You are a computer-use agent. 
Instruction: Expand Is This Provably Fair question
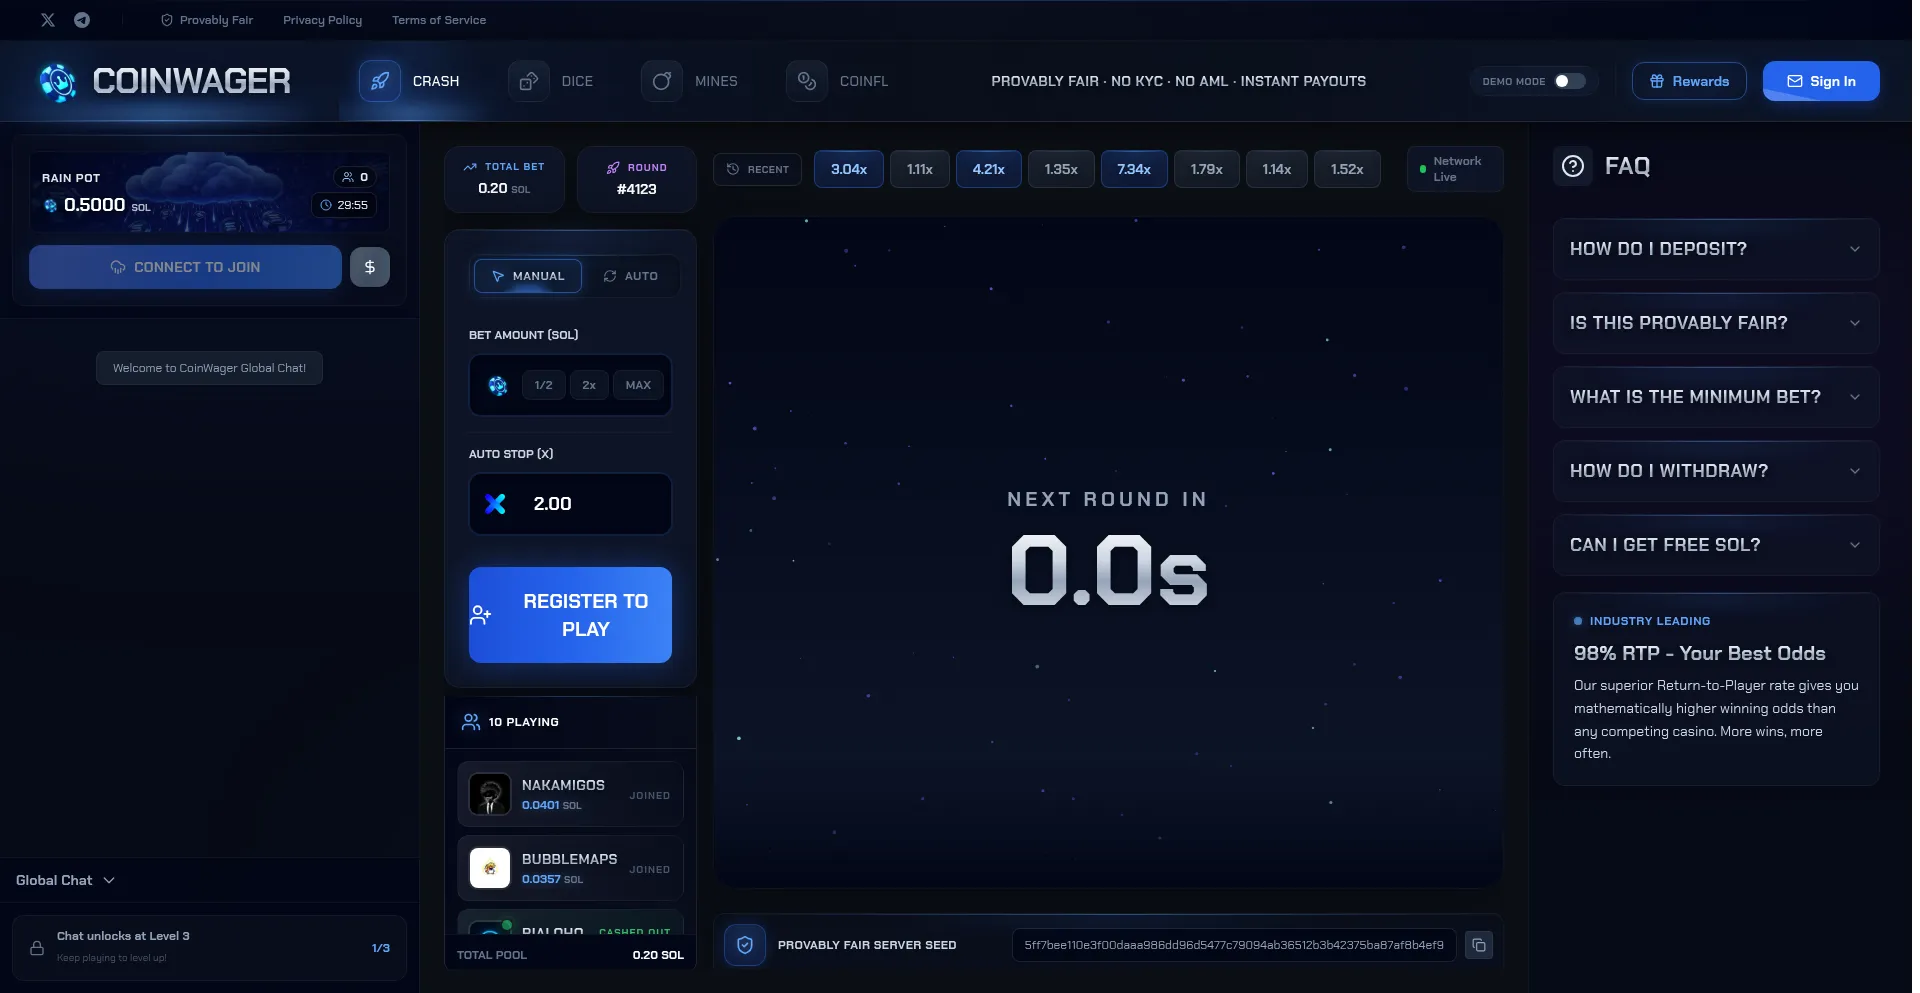tap(1716, 323)
